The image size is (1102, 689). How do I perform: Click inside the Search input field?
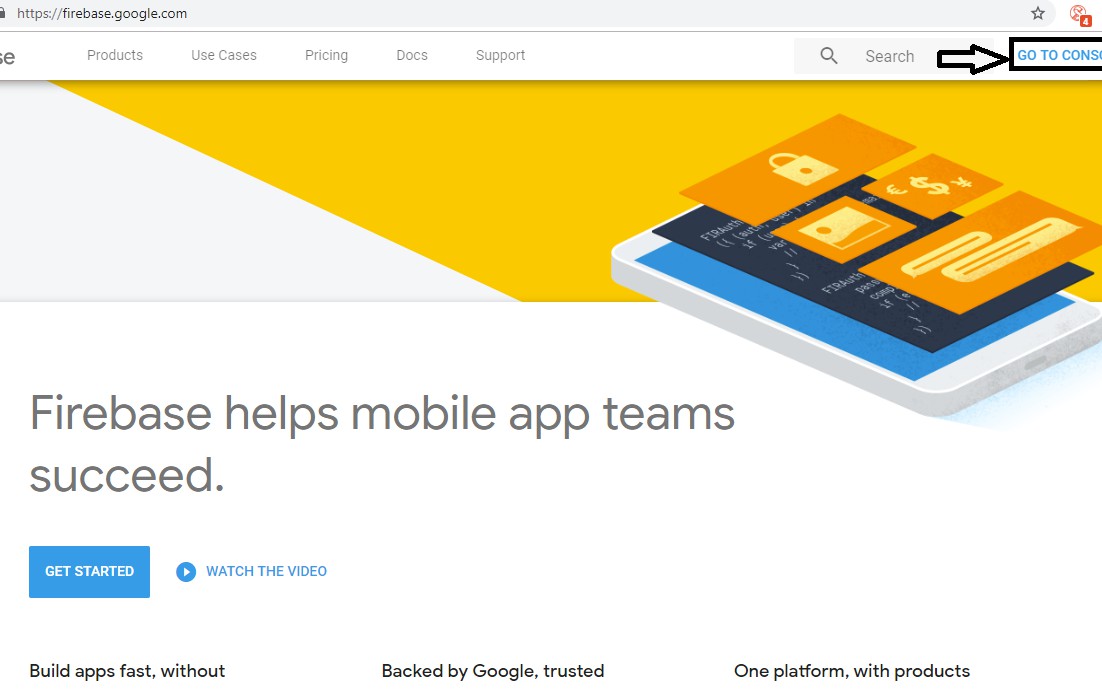(x=889, y=56)
